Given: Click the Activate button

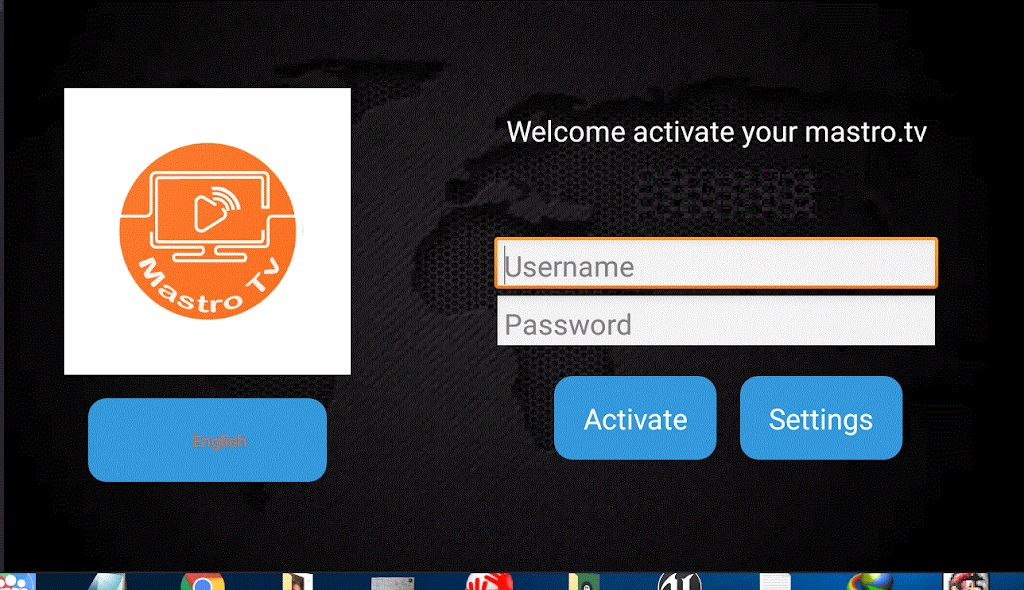Looking at the screenshot, I should 635,418.
